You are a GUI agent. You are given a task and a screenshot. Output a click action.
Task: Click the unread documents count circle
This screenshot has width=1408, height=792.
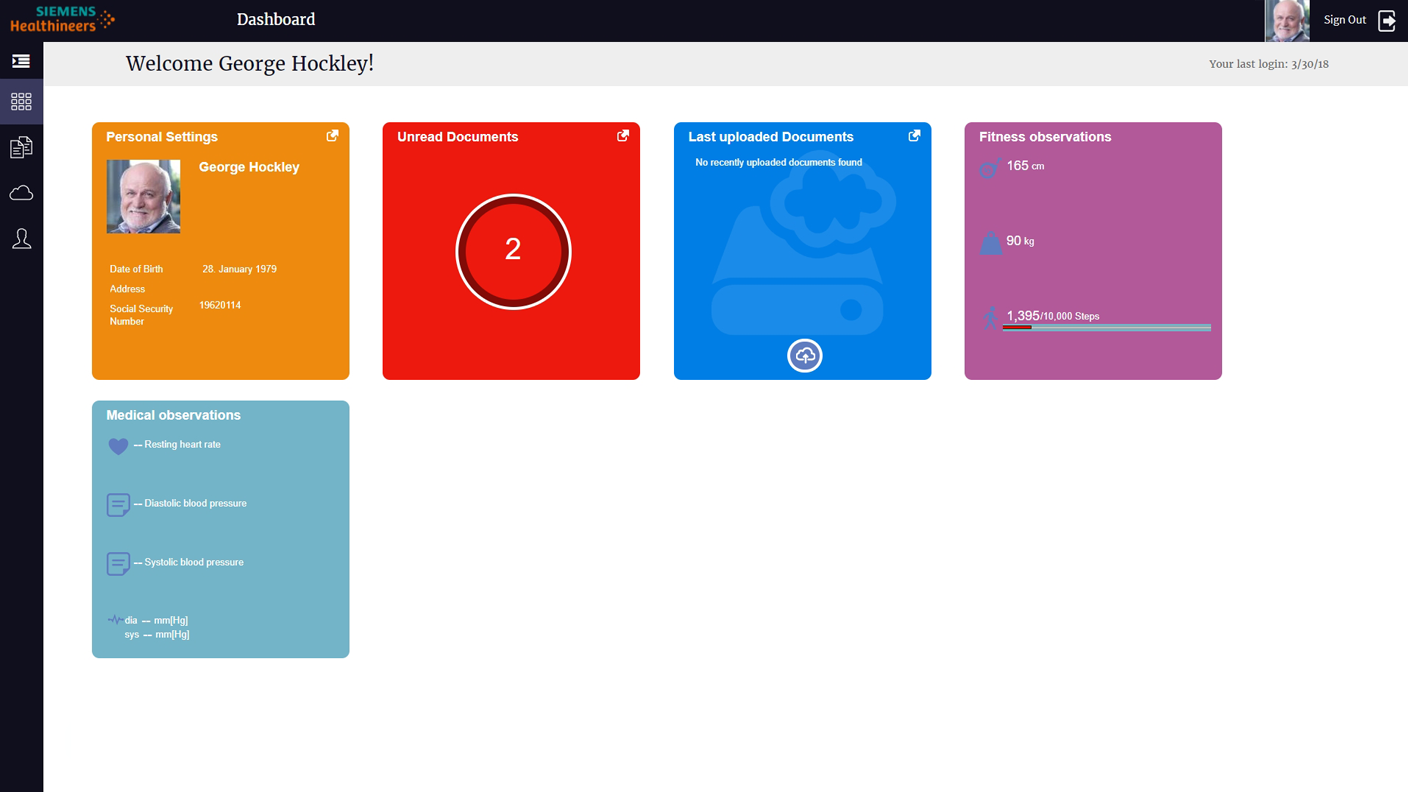click(x=513, y=251)
